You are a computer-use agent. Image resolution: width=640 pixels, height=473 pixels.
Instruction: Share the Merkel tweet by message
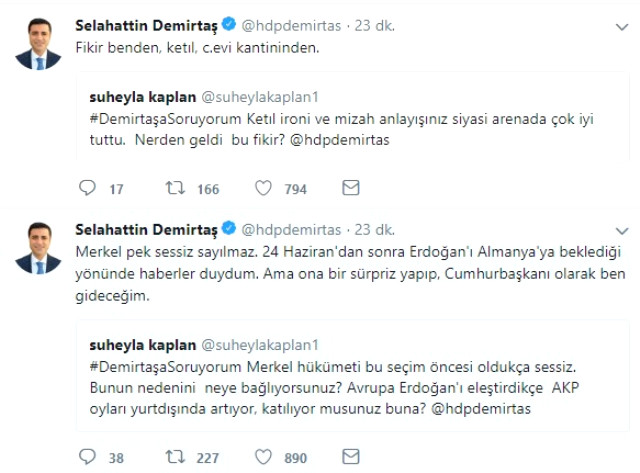pyautogui.click(x=350, y=457)
